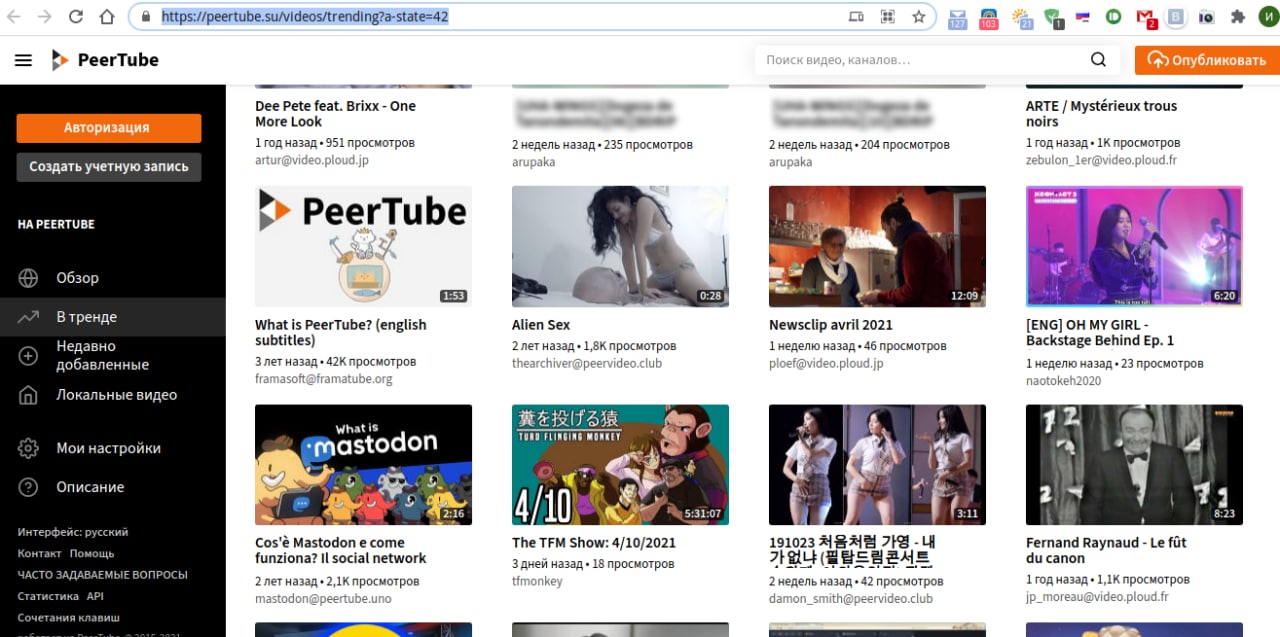
Task: Open the hamburger menu next to PeerTube logo
Action: (x=23, y=60)
